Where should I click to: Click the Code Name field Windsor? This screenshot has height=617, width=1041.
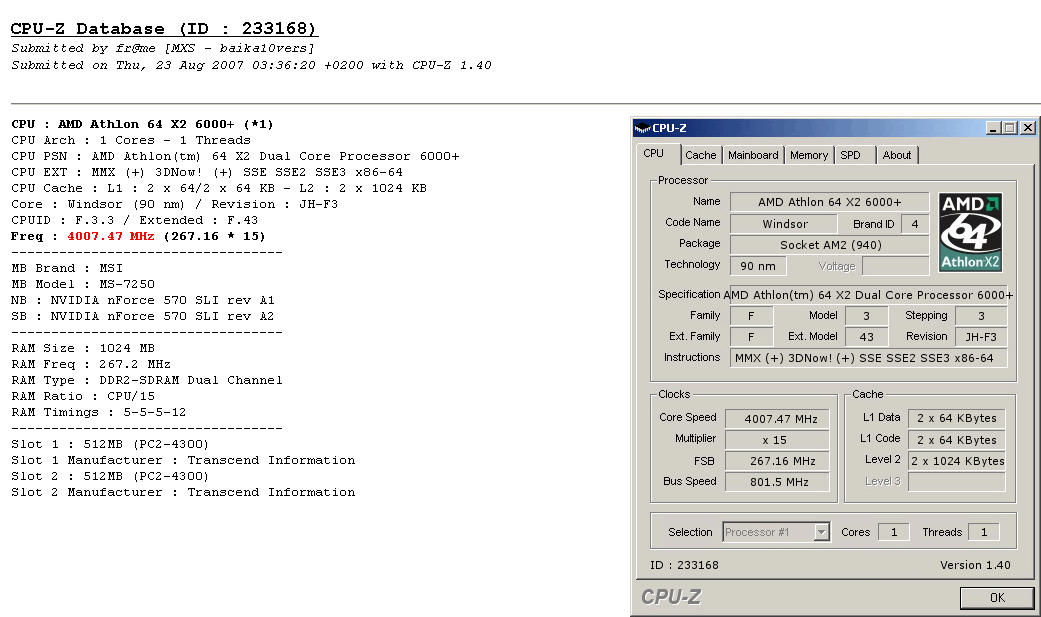click(x=785, y=224)
